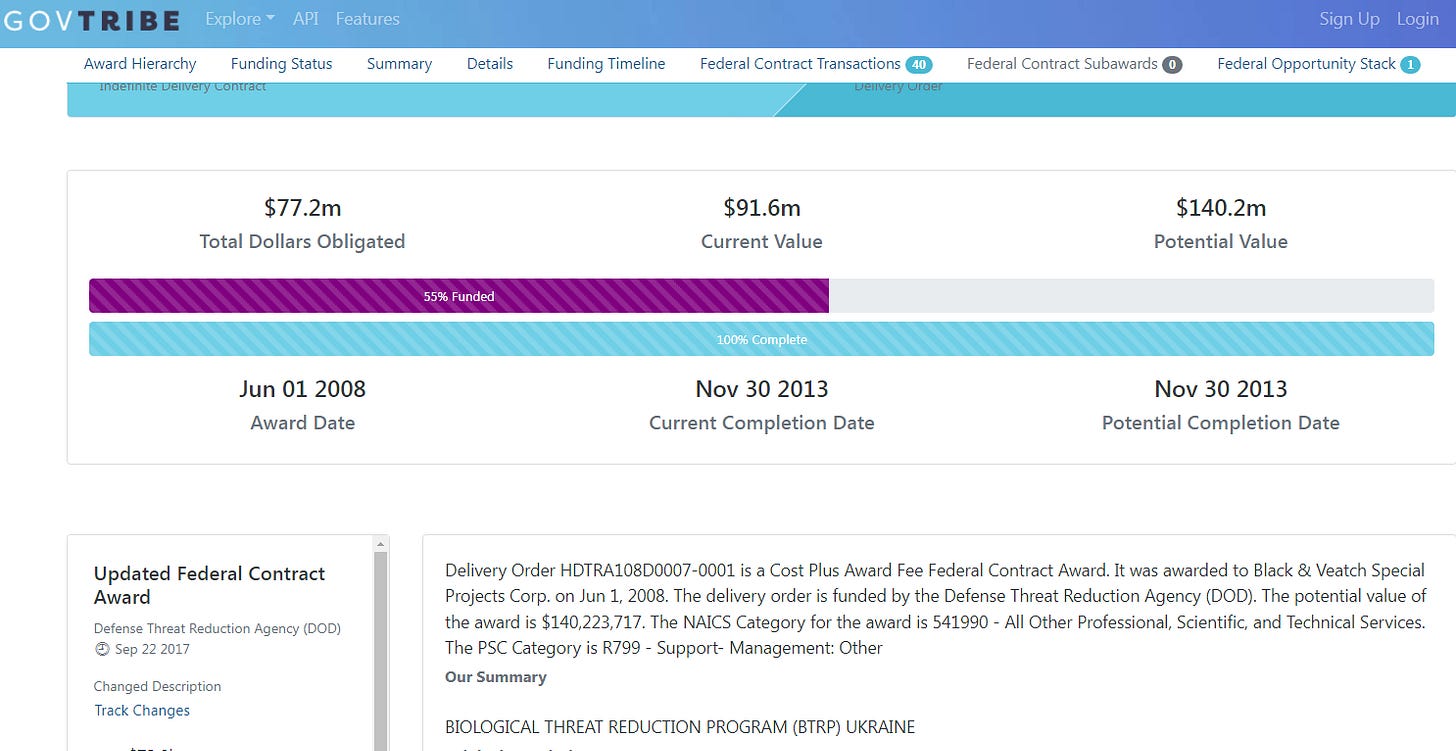Screen dimensions: 1456x751
Task: Click the Sign Up link
Action: (x=1349, y=18)
